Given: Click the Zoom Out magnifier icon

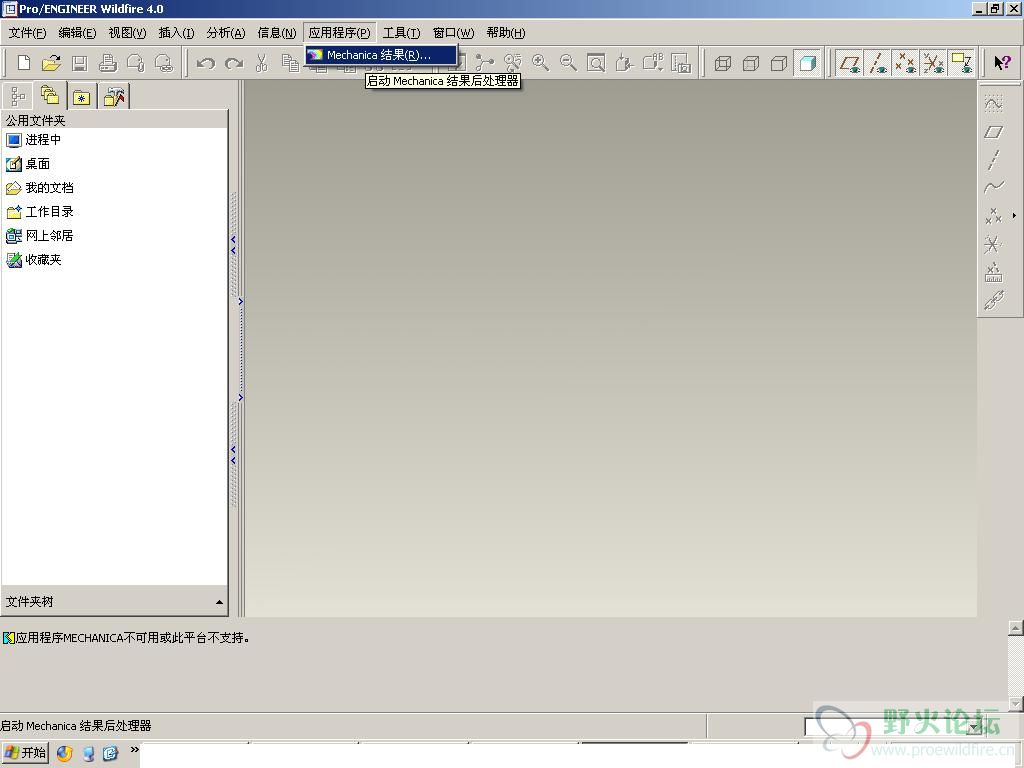Looking at the screenshot, I should click(568, 63).
